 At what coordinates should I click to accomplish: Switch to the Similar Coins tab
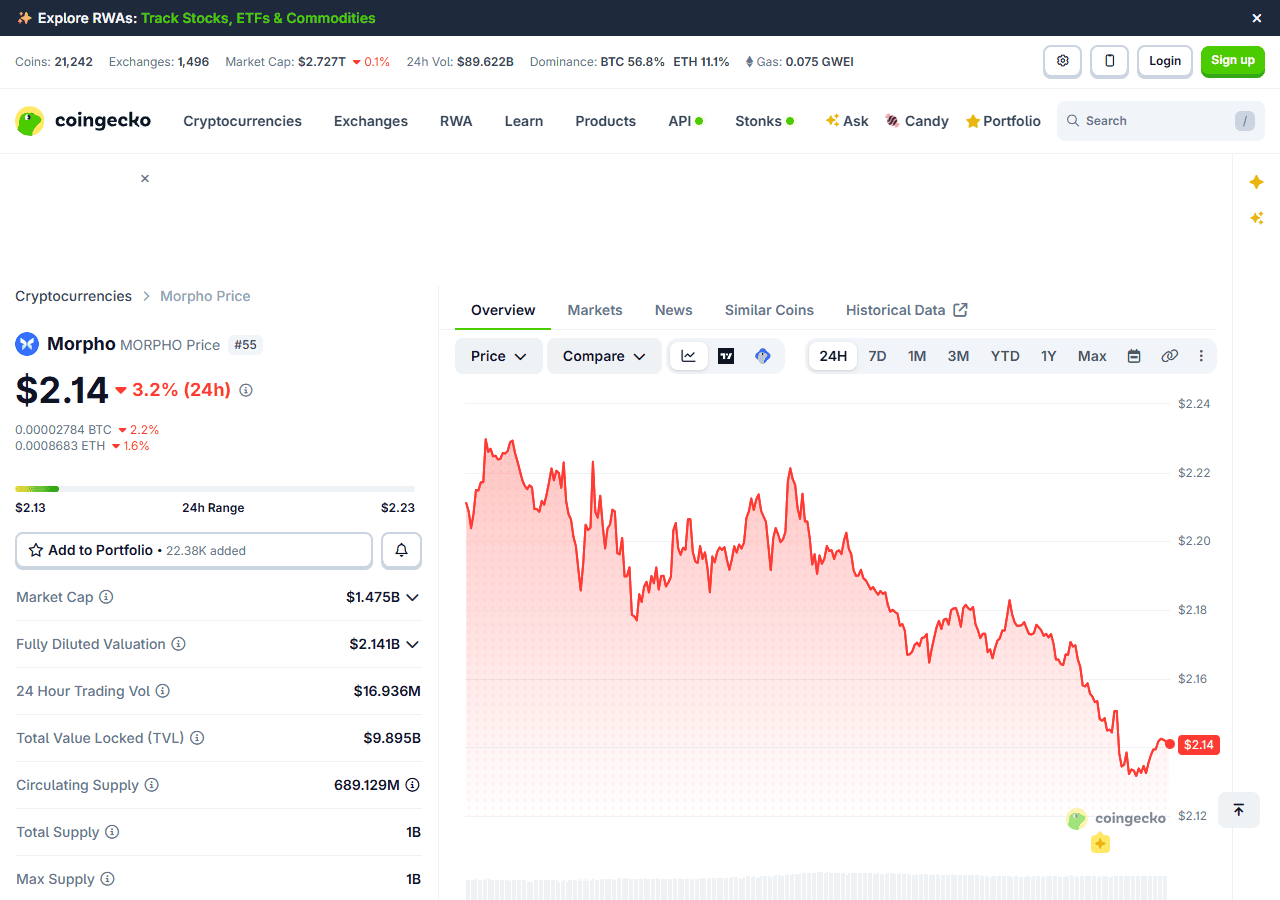click(x=769, y=310)
